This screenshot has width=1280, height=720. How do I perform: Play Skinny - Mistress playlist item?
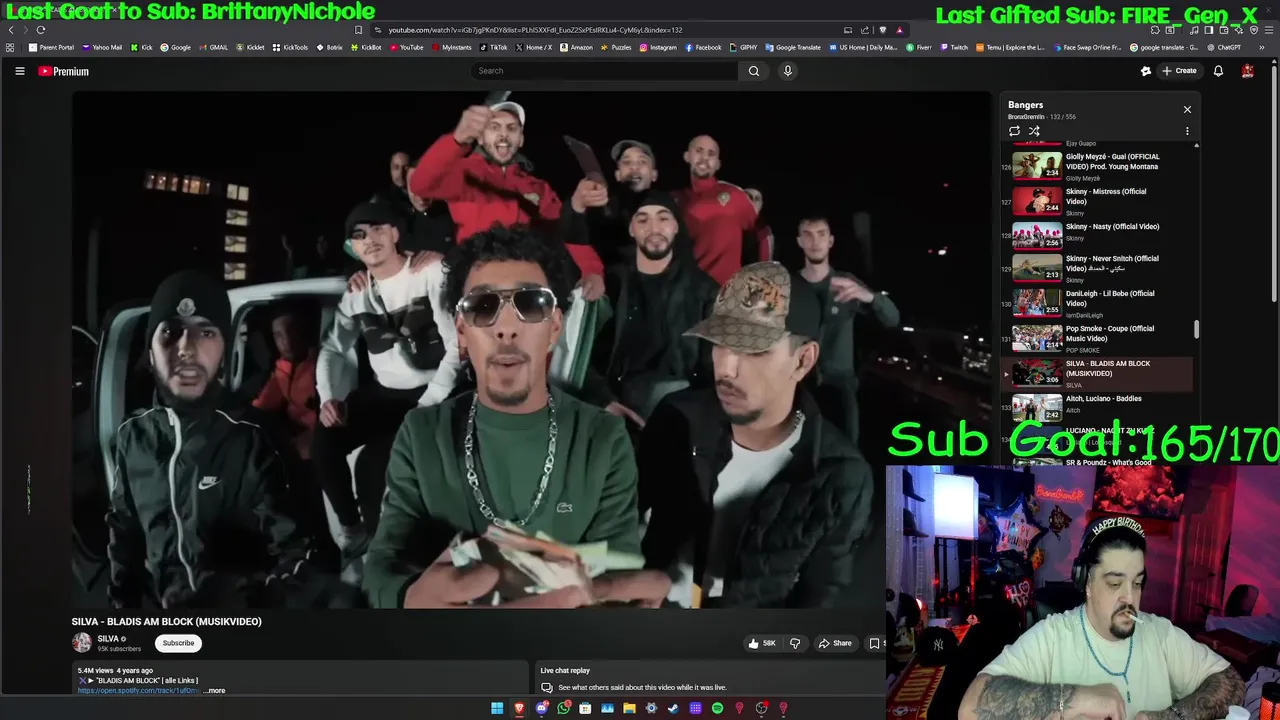tap(1097, 200)
